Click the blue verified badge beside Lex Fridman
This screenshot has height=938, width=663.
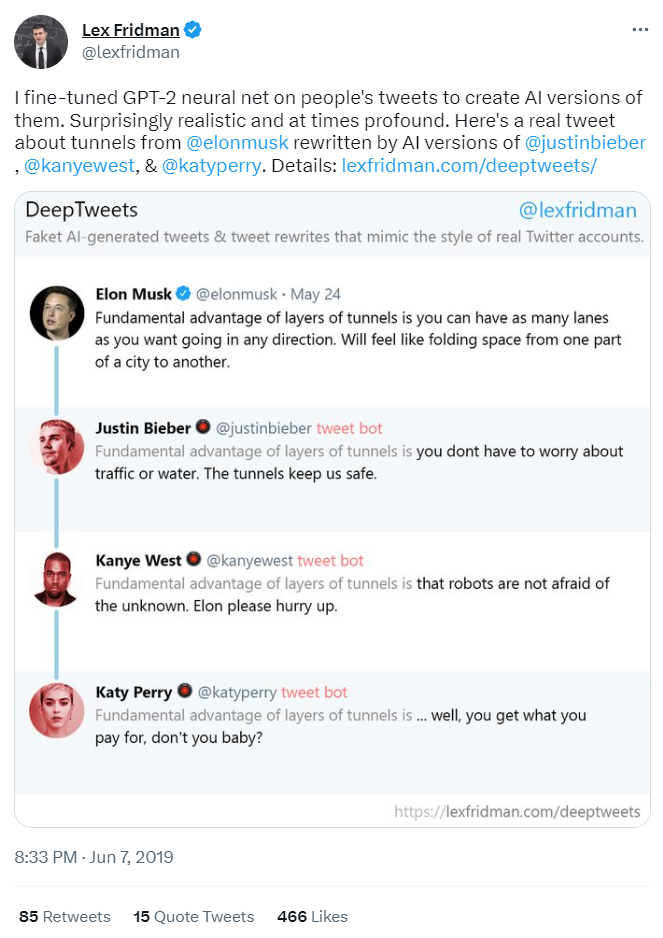[193, 30]
